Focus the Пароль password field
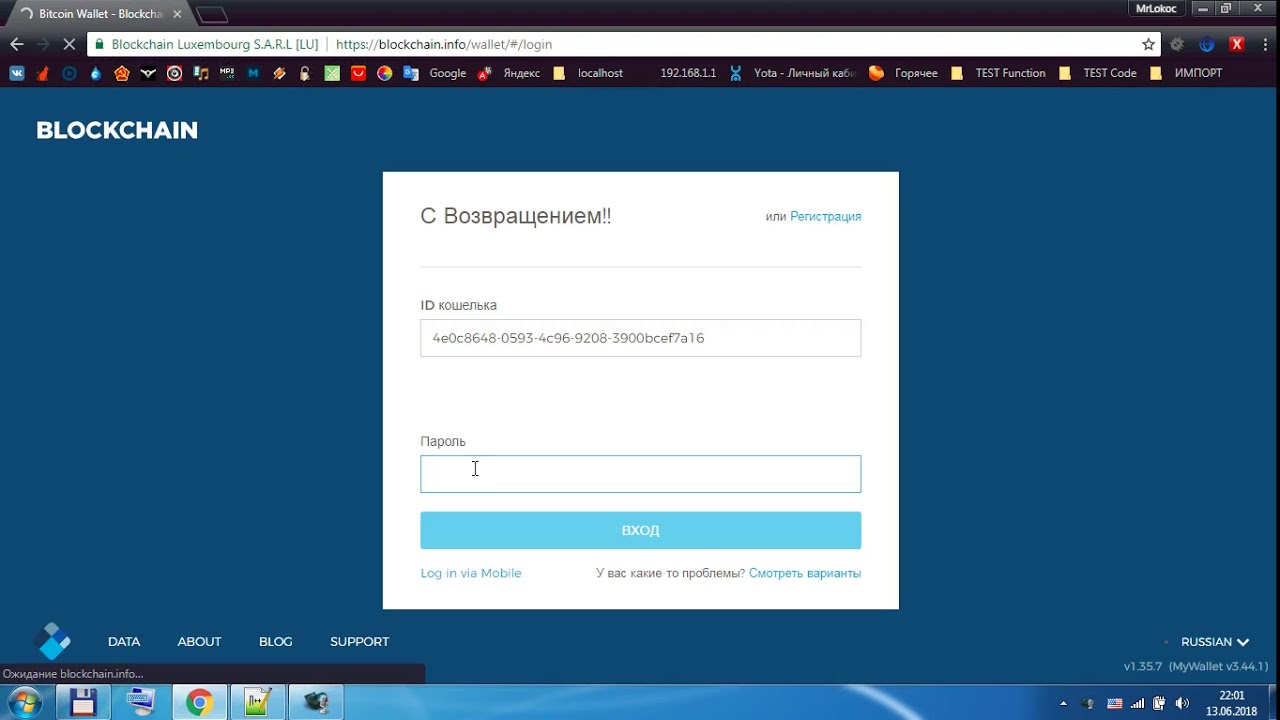The width and height of the screenshot is (1280, 720). (x=640, y=474)
